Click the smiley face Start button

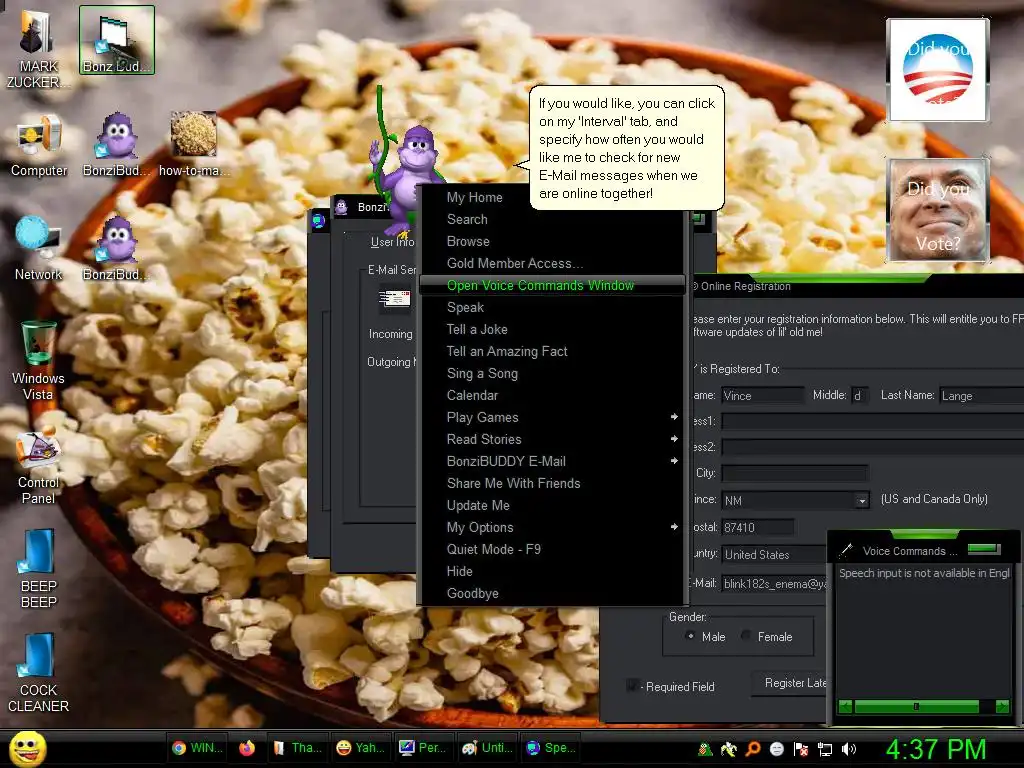(27, 748)
